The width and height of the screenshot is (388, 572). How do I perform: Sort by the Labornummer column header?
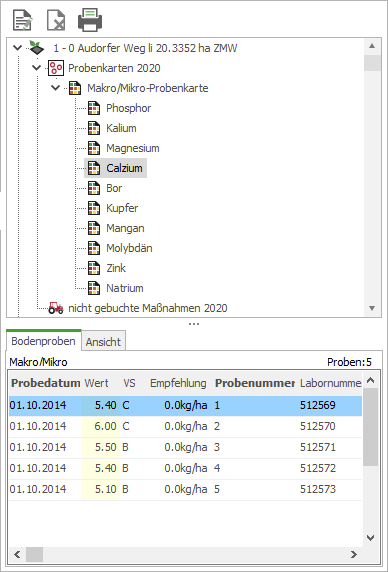330,383
